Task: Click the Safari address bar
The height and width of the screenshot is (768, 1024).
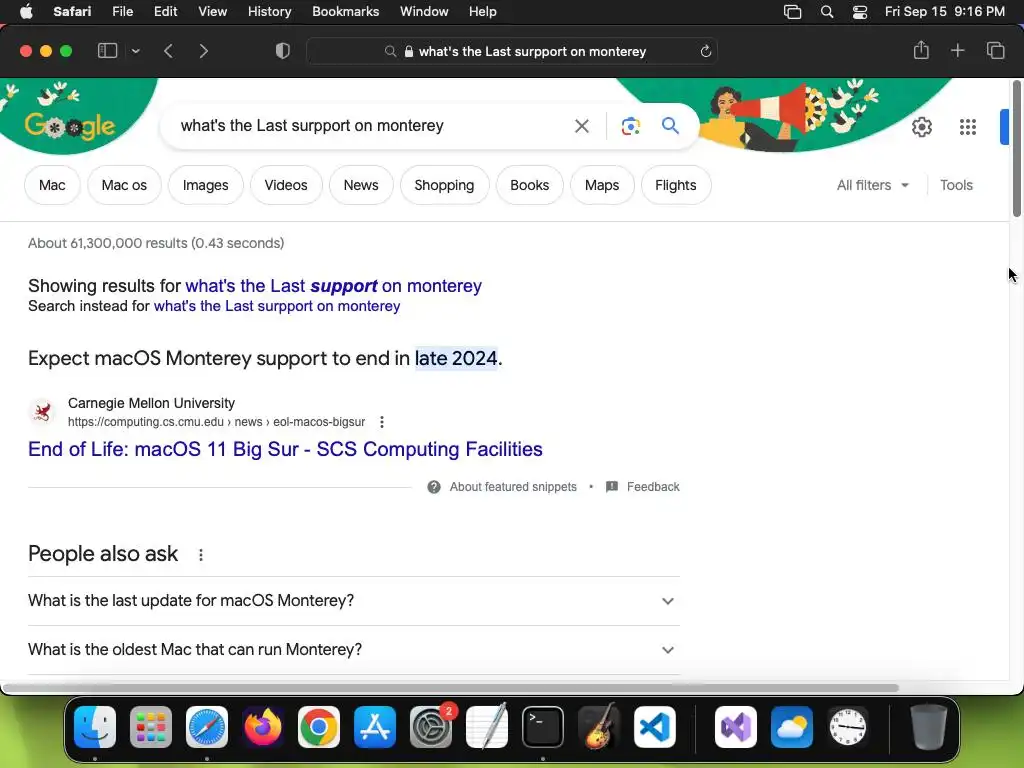Action: [x=512, y=51]
